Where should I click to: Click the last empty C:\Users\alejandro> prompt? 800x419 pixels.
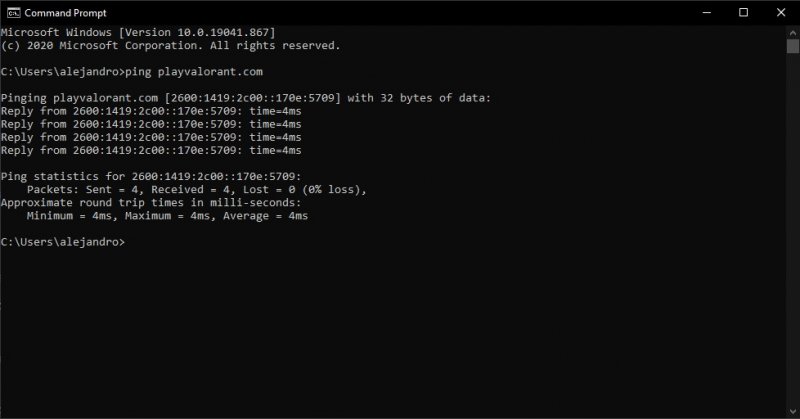[63, 242]
